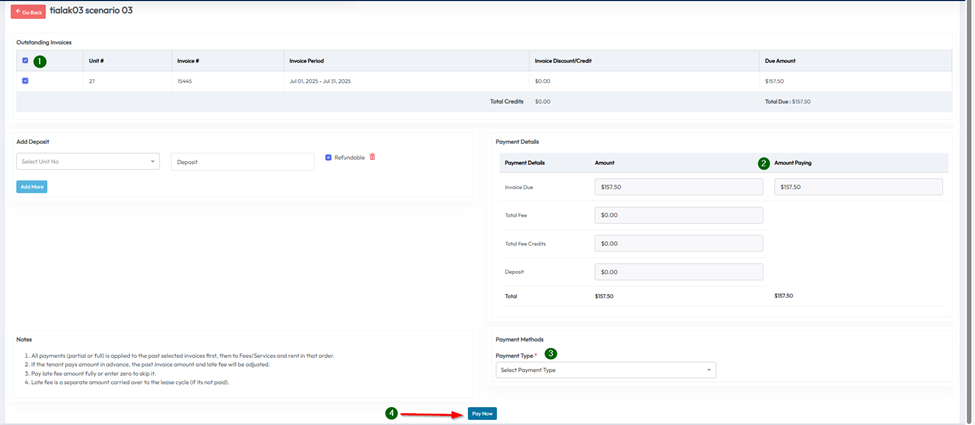Click the Invoice # column header
Viewport: 975px width, 425px height.
point(189,61)
